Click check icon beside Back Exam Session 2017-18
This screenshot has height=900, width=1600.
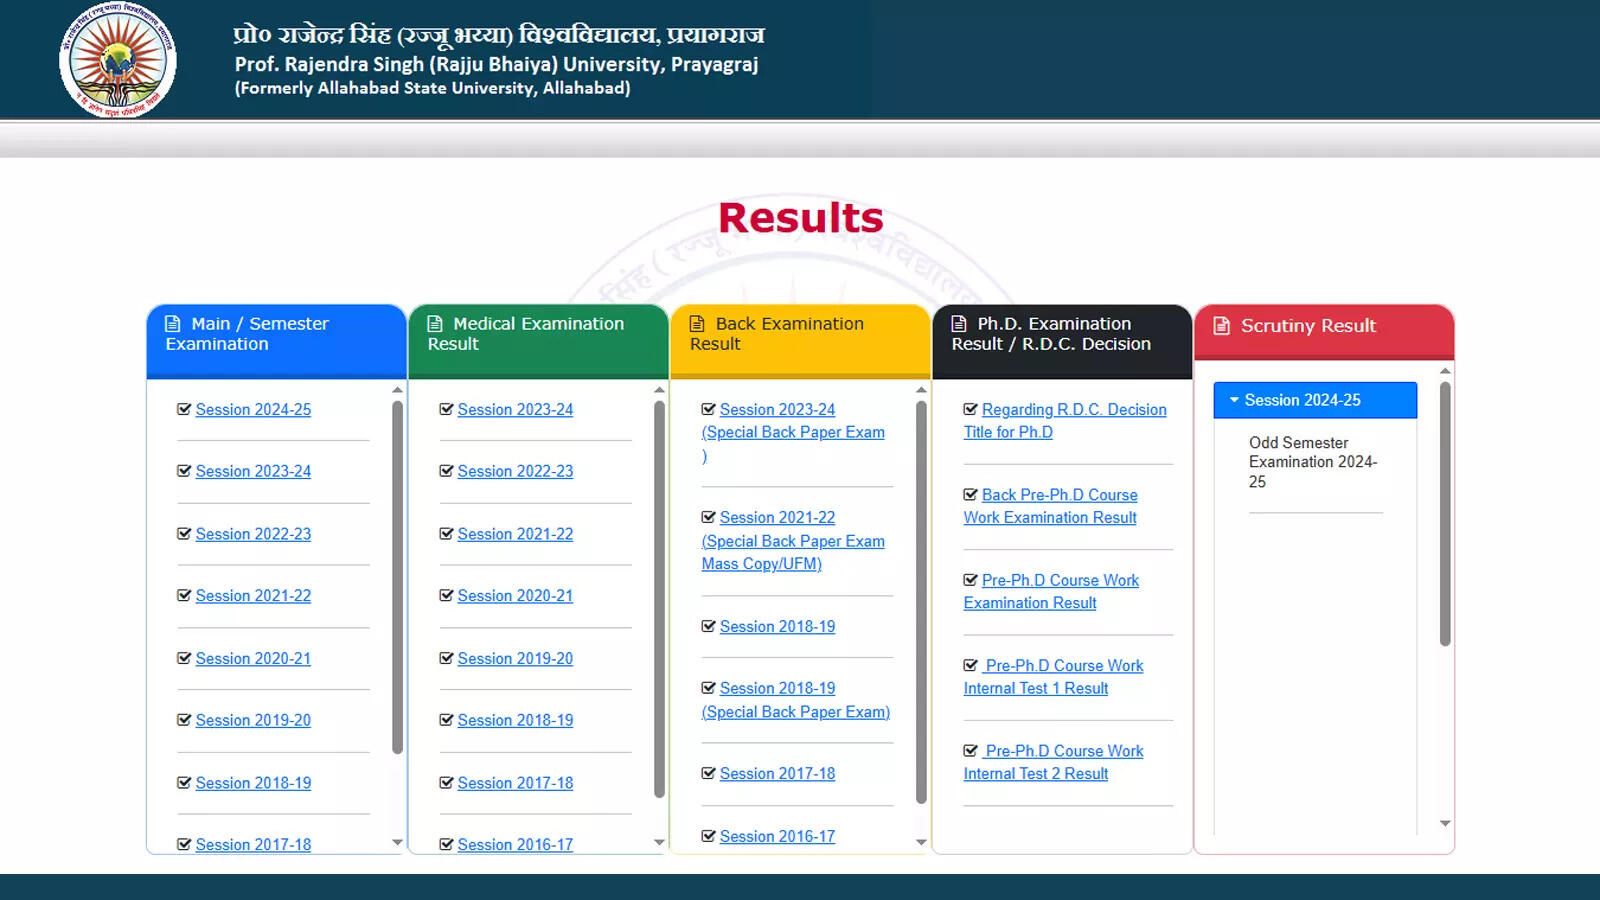pos(708,773)
